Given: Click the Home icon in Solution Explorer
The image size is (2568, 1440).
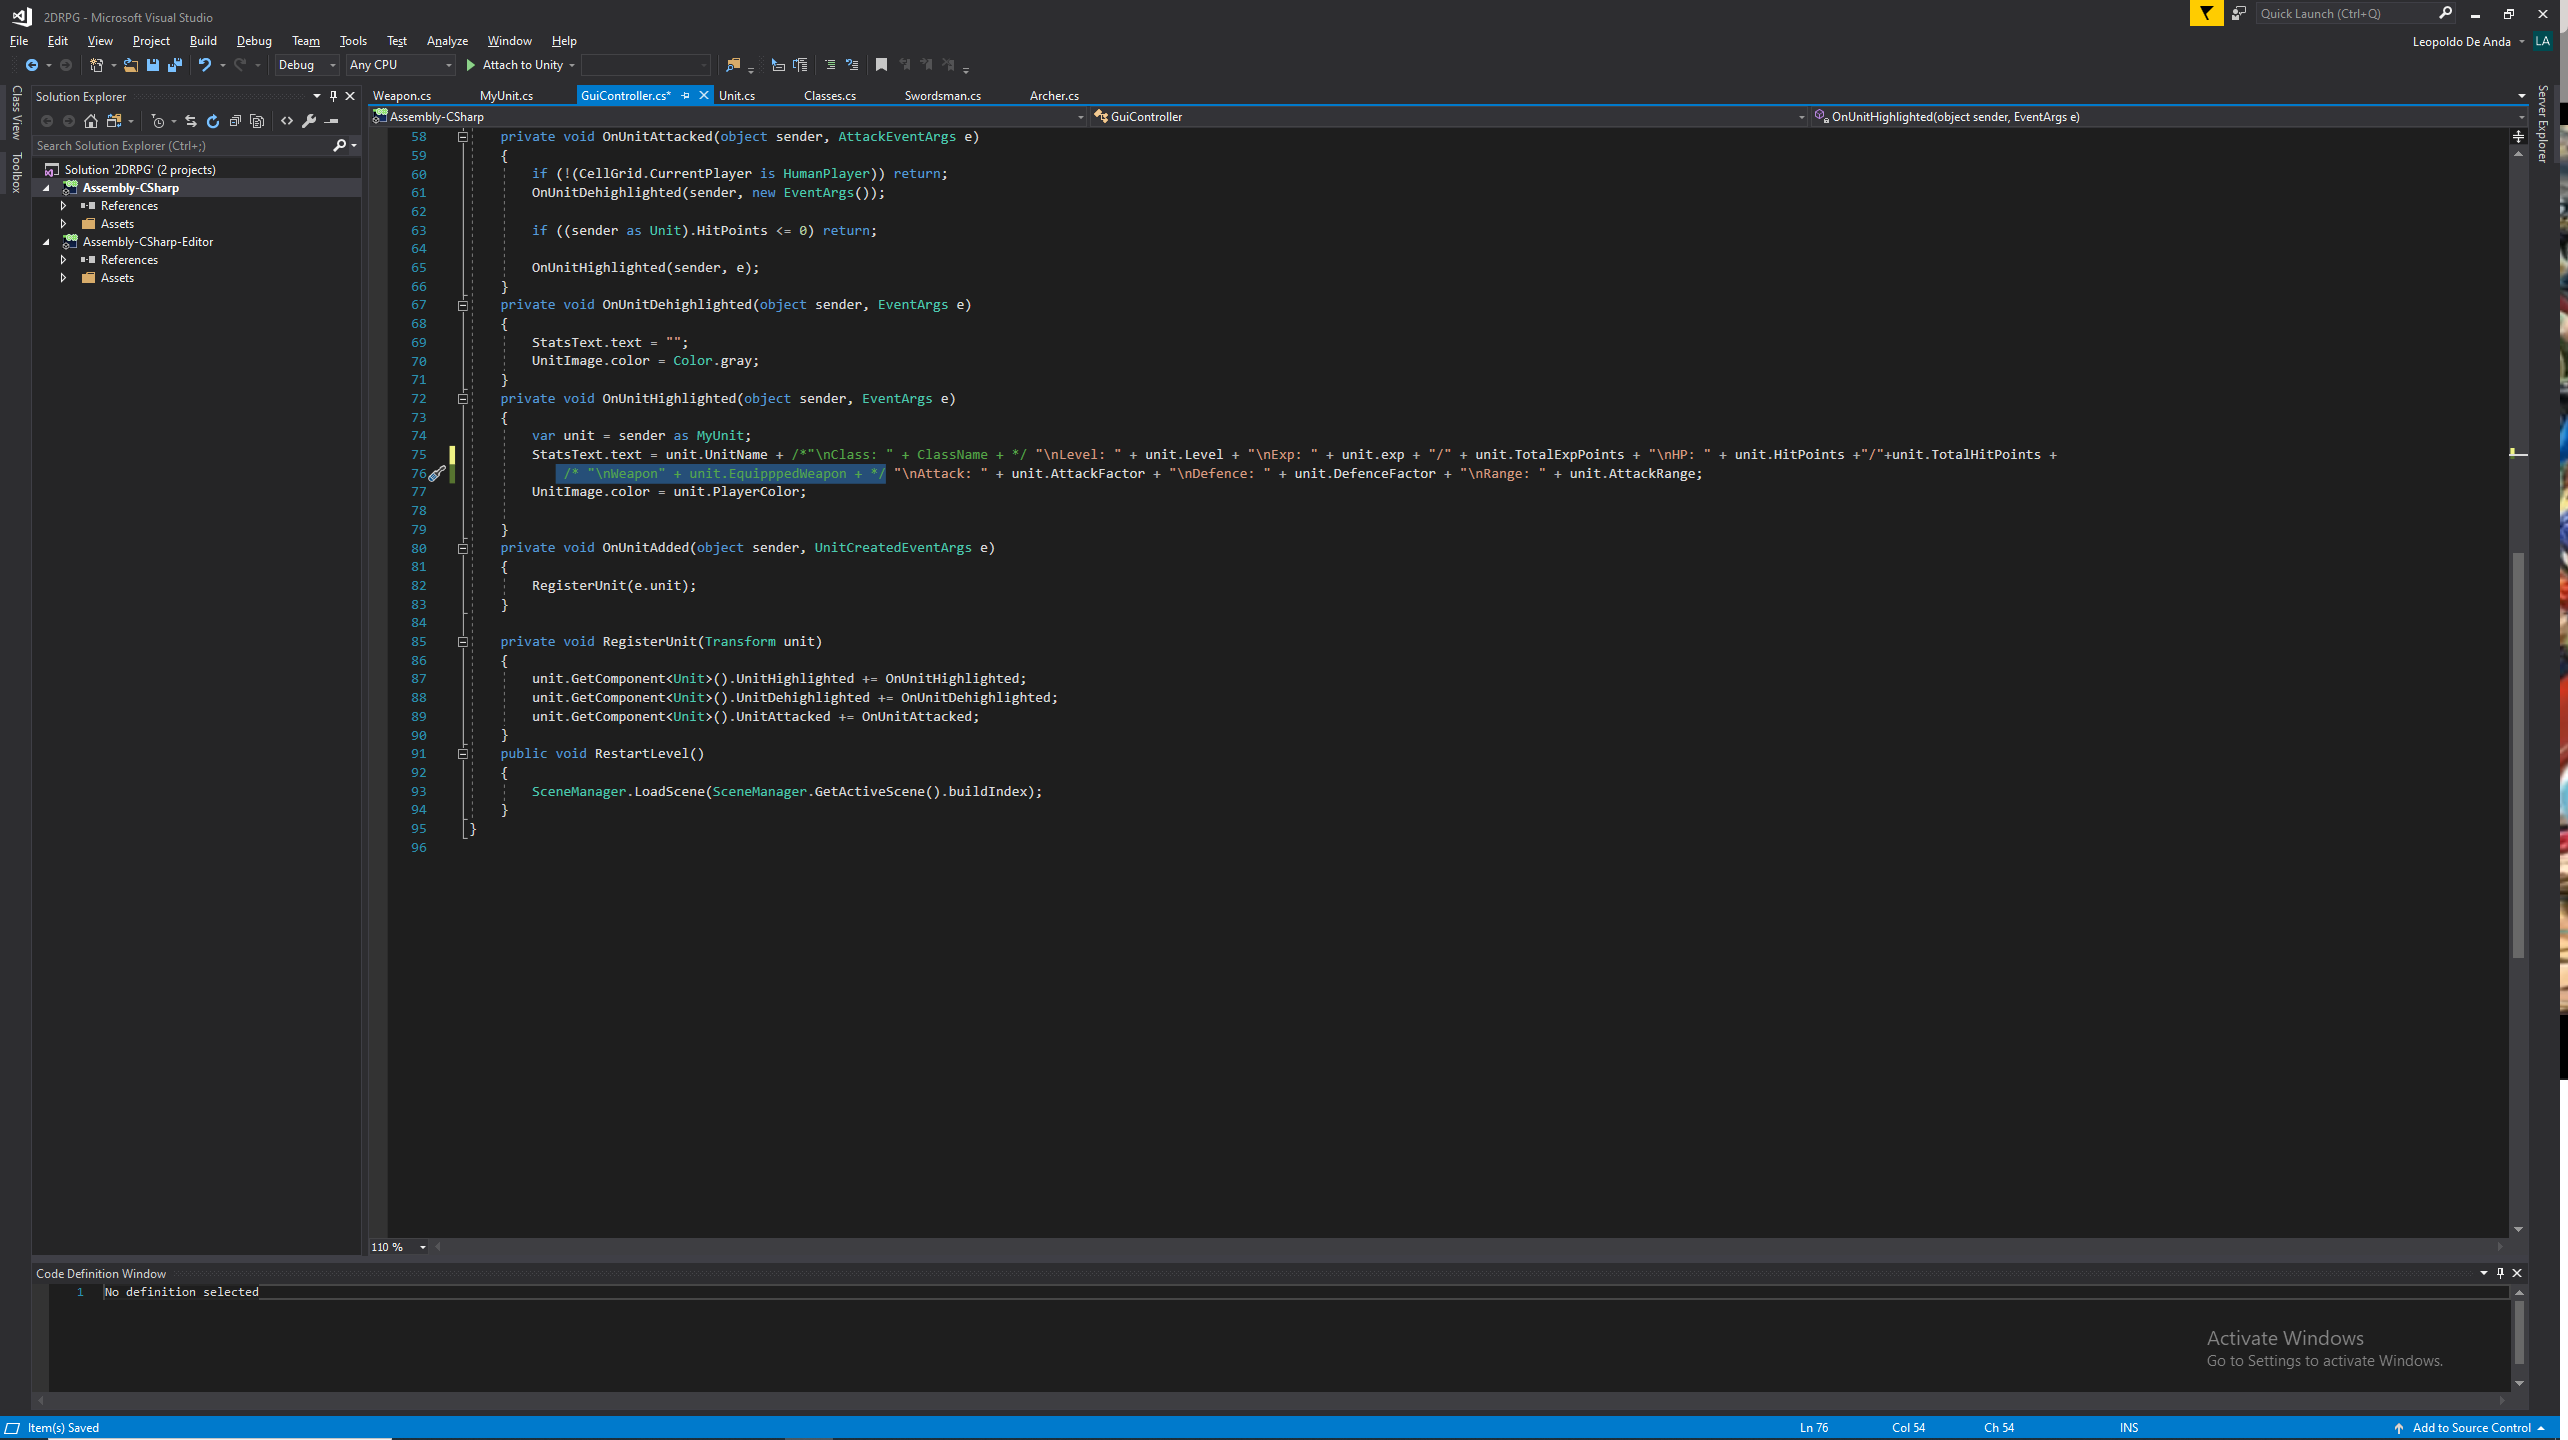Looking at the screenshot, I should (x=91, y=120).
